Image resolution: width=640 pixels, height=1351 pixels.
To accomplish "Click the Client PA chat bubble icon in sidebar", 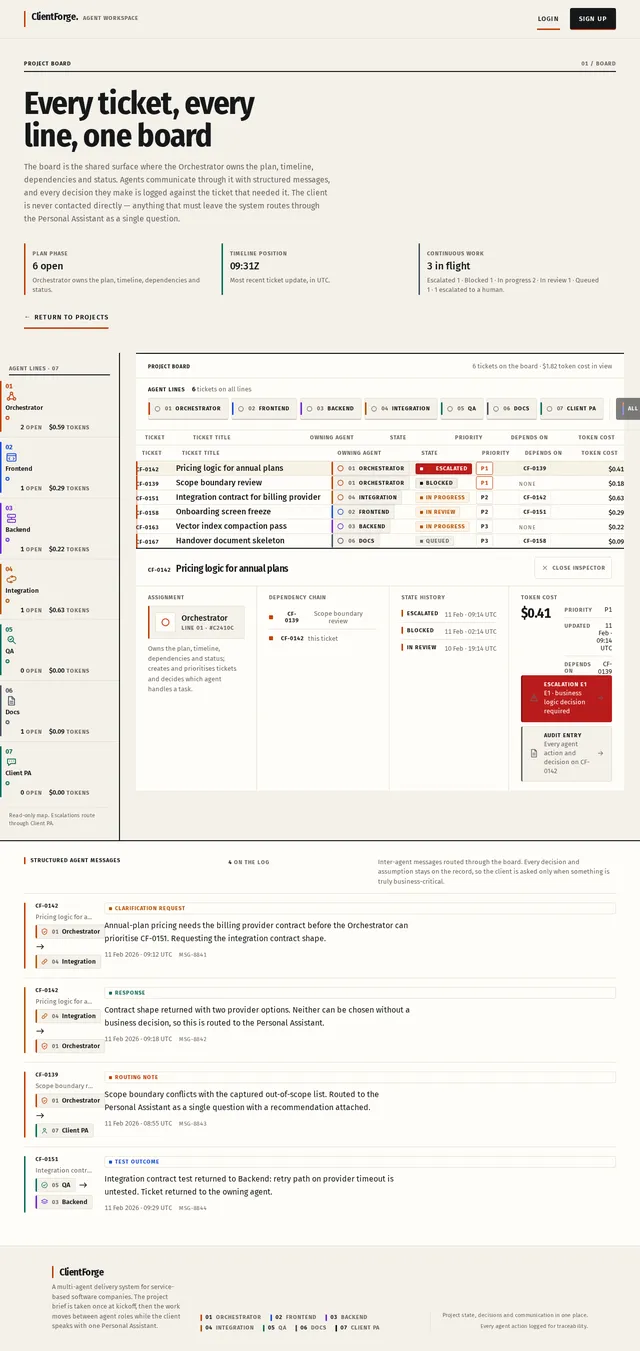I will pos(11,761).
